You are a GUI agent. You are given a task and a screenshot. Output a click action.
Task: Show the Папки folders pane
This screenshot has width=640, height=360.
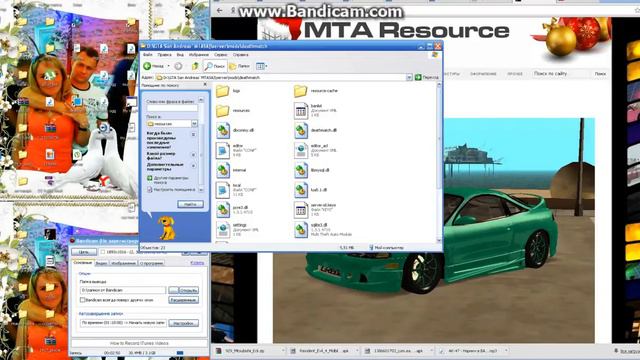click(240, 66)
